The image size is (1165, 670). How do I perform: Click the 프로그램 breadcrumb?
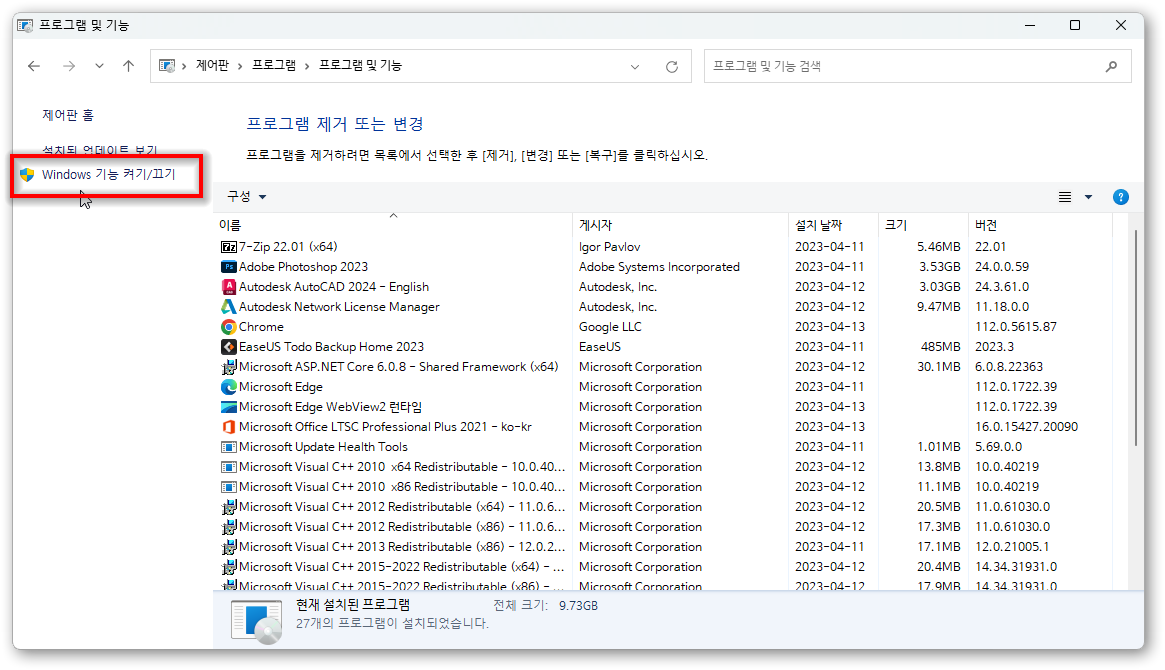coord(273,65)
